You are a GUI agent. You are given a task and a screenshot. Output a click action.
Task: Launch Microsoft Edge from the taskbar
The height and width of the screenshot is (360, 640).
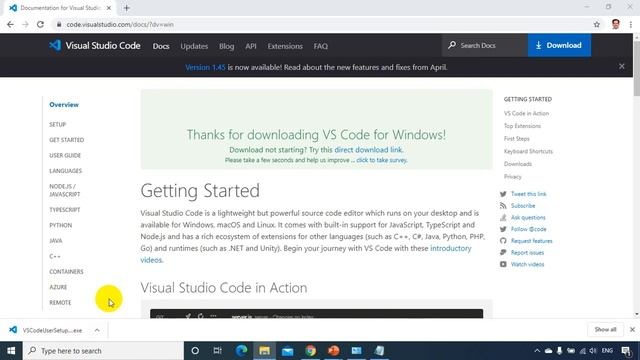[242, 351]
